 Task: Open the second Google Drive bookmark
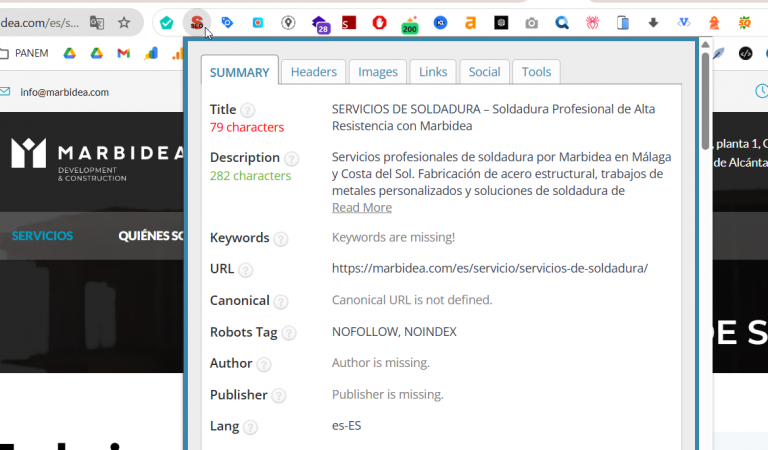[96, 53]
